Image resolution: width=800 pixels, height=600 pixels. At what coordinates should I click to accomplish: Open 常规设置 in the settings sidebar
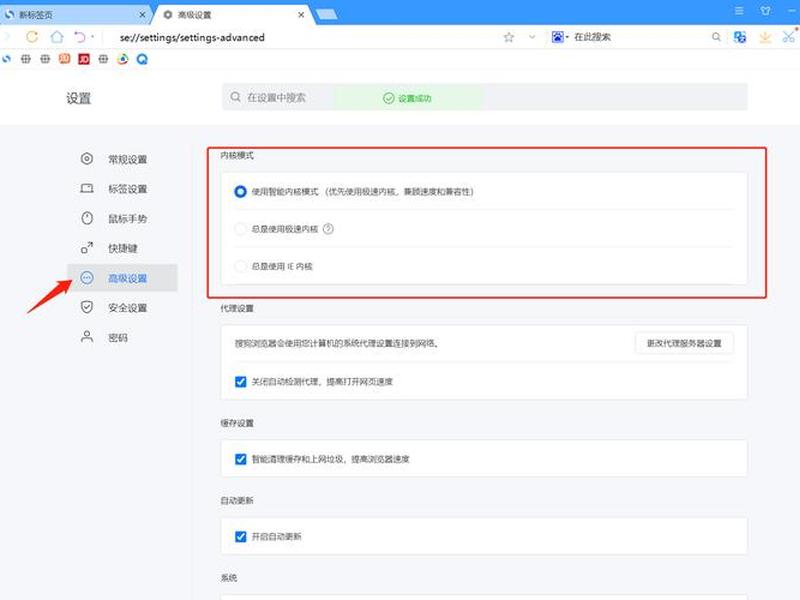122,159
